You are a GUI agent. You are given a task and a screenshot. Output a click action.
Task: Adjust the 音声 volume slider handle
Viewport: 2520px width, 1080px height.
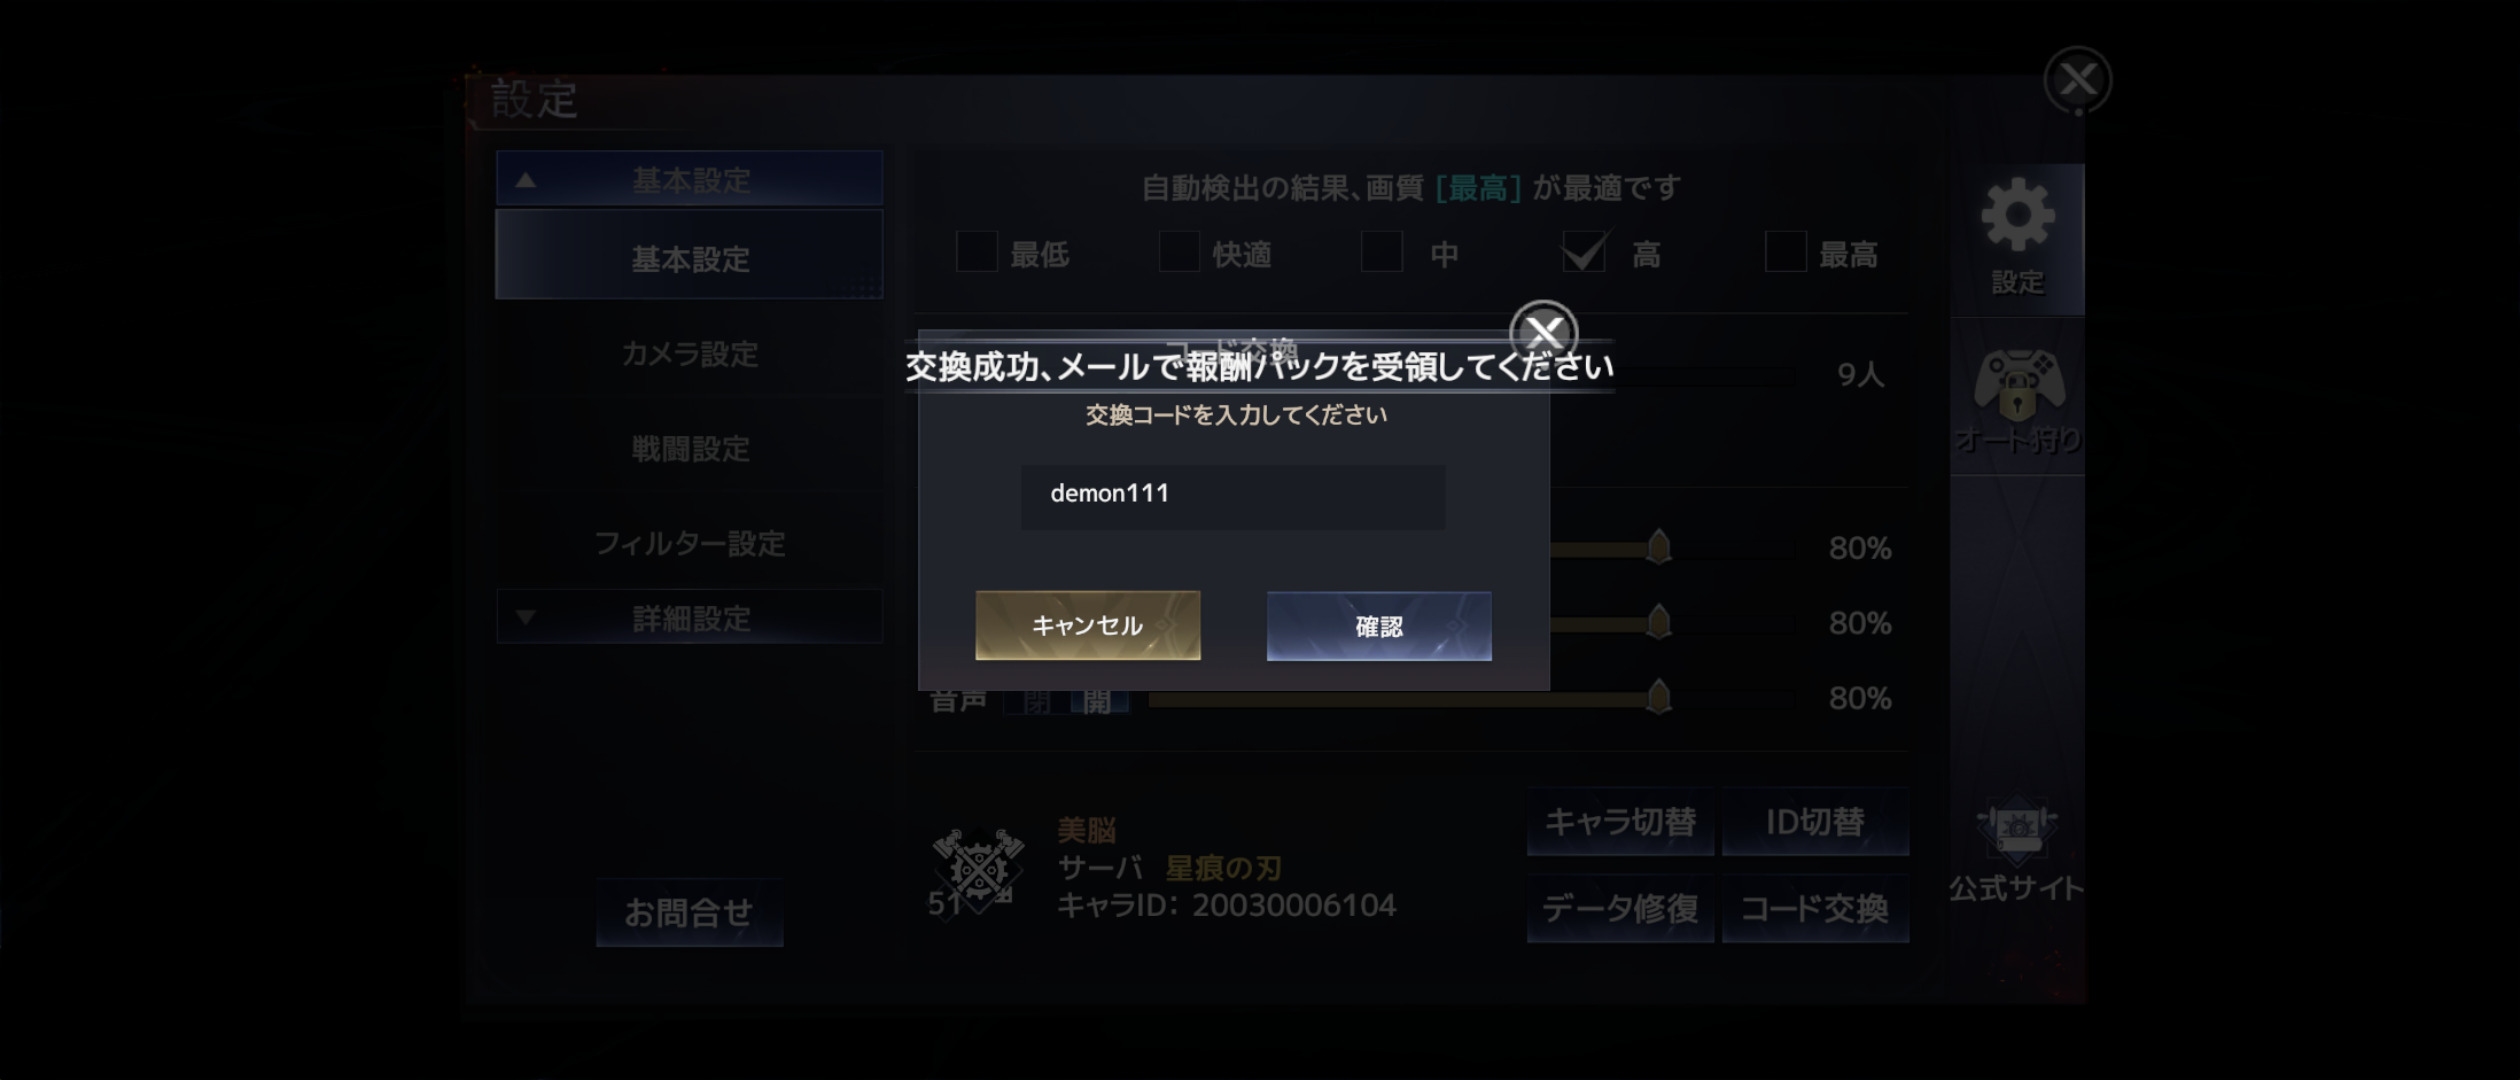(x=1658, y=697)
